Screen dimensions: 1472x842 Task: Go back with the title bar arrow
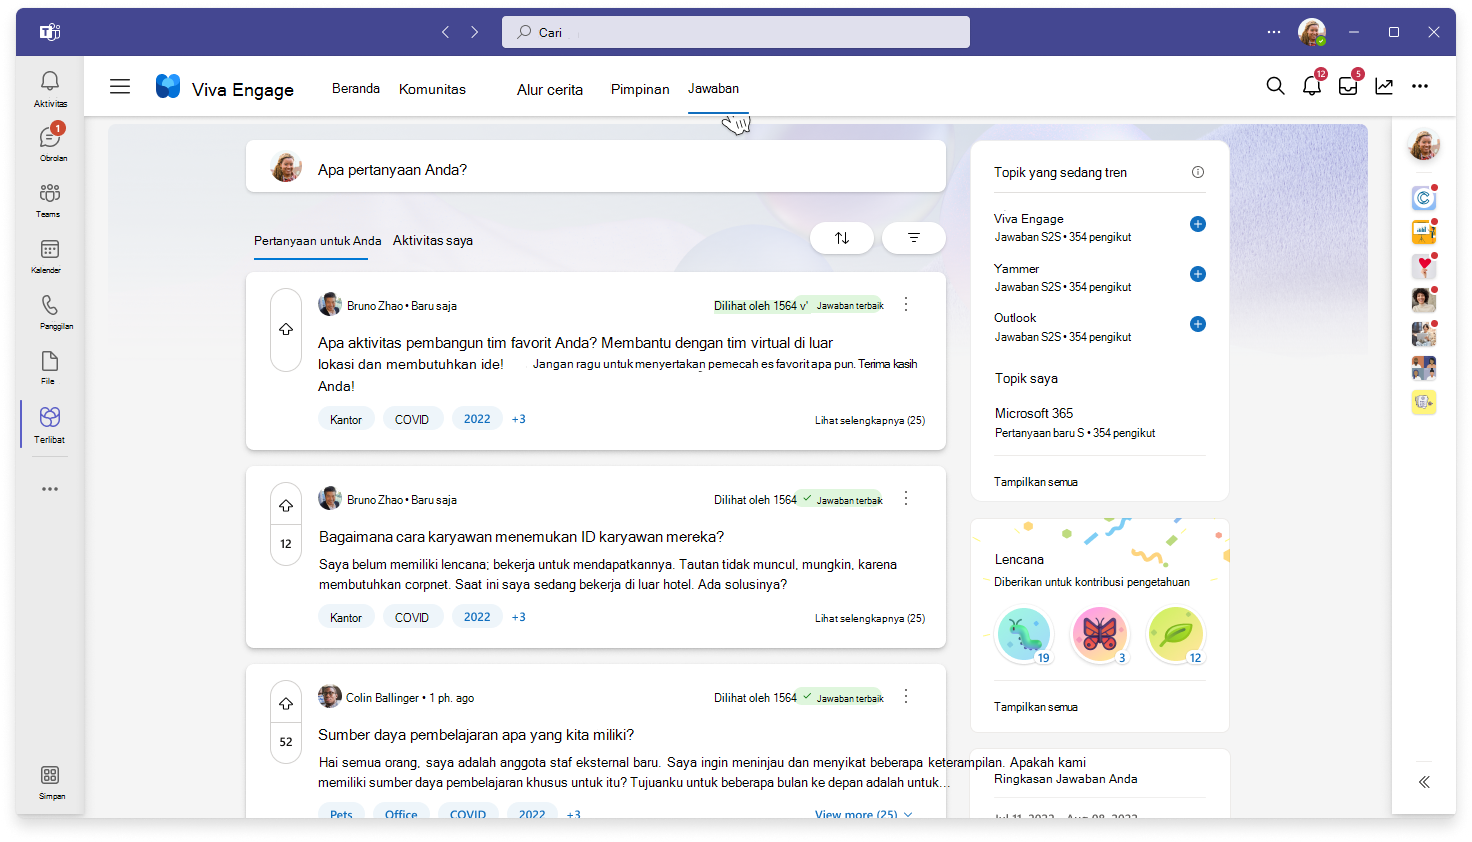[446, 32]
